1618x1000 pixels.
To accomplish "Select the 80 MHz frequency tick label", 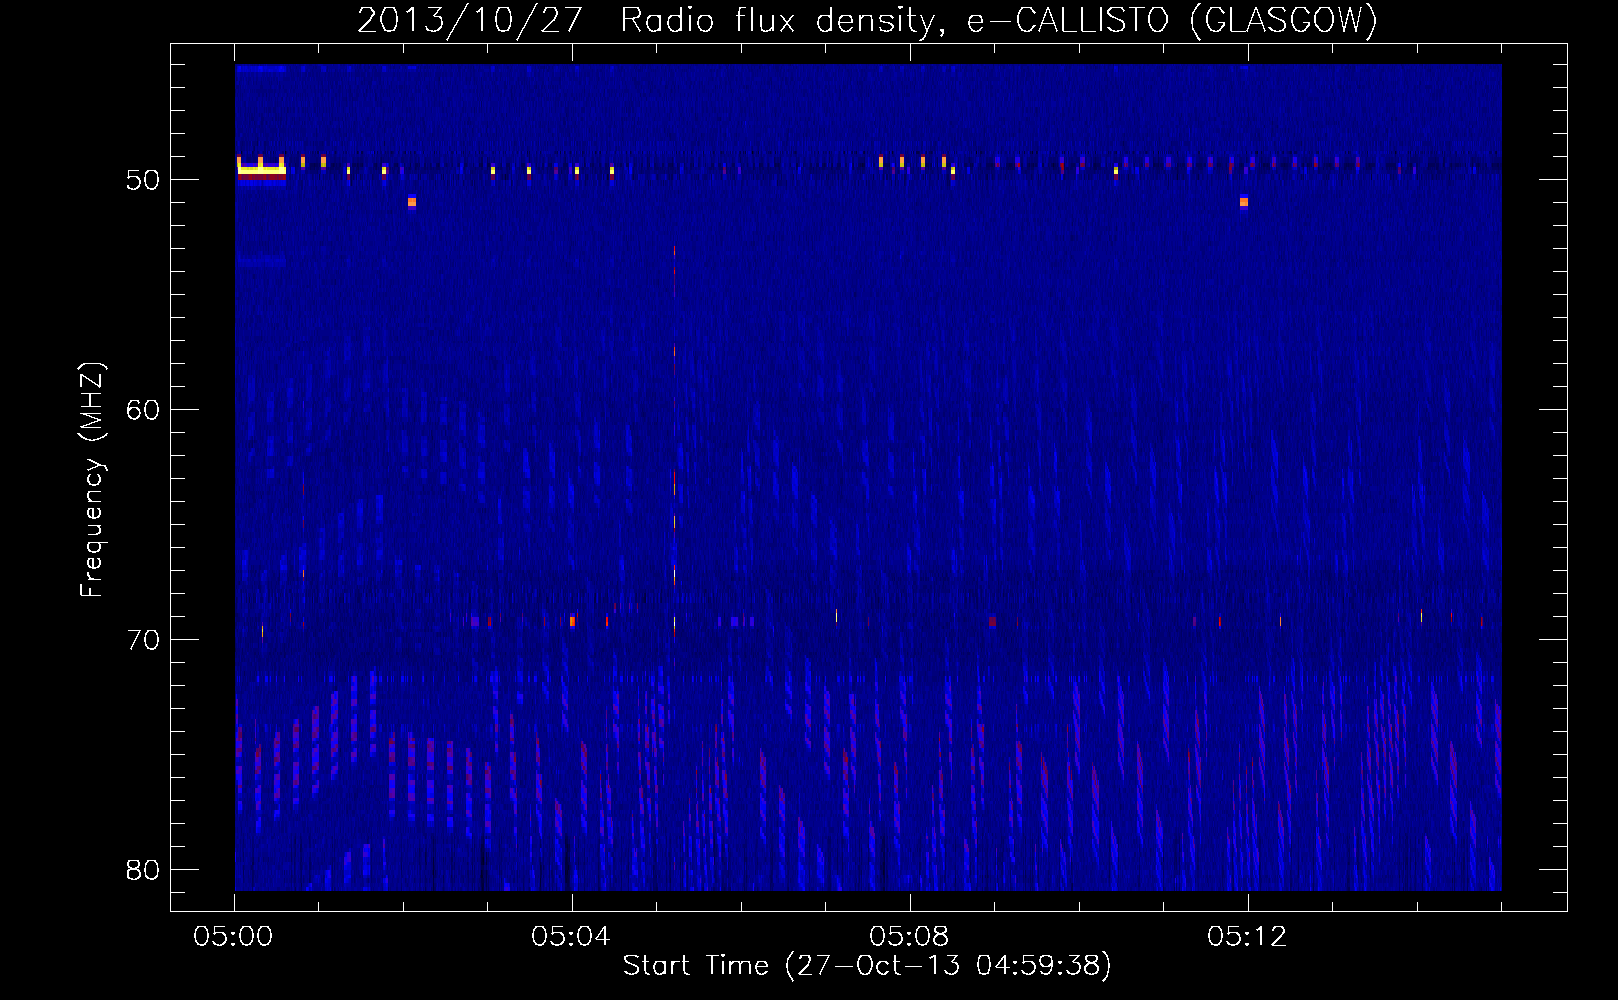I will (143, 870).
